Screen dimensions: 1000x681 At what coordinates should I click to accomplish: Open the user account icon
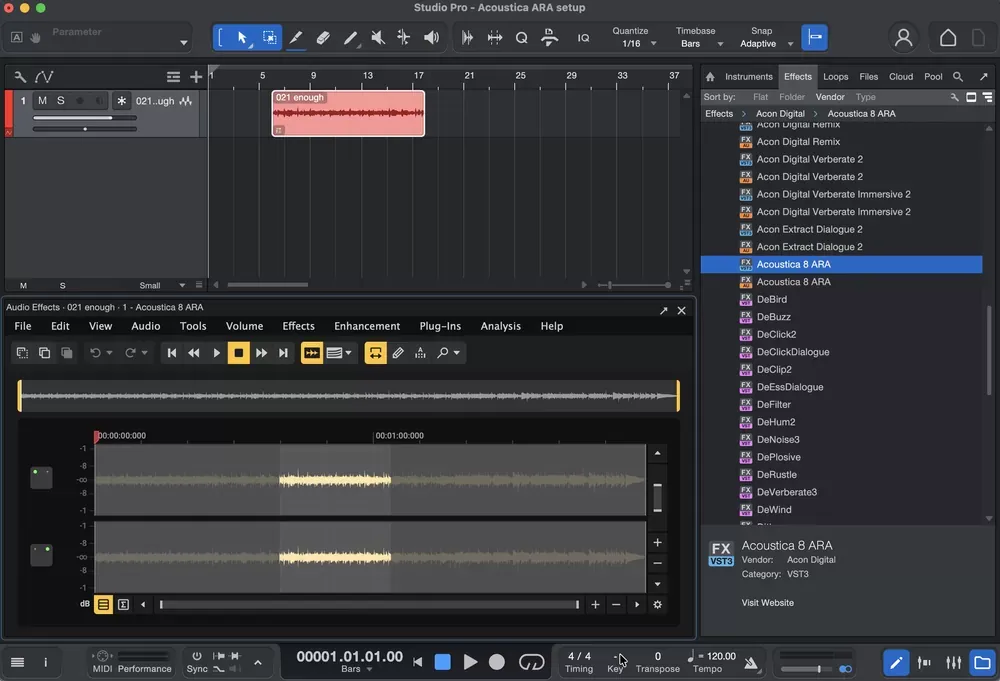(903, 38)
